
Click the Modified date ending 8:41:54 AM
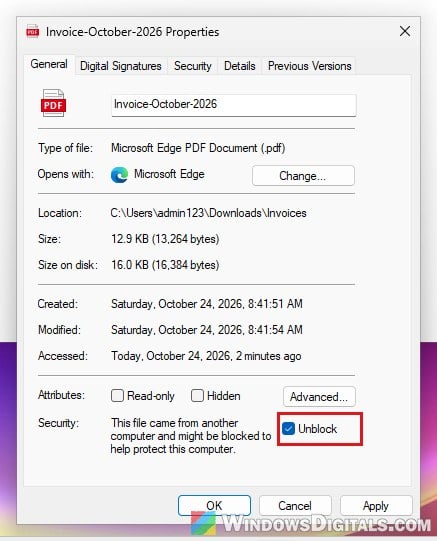tap(207, 329)
